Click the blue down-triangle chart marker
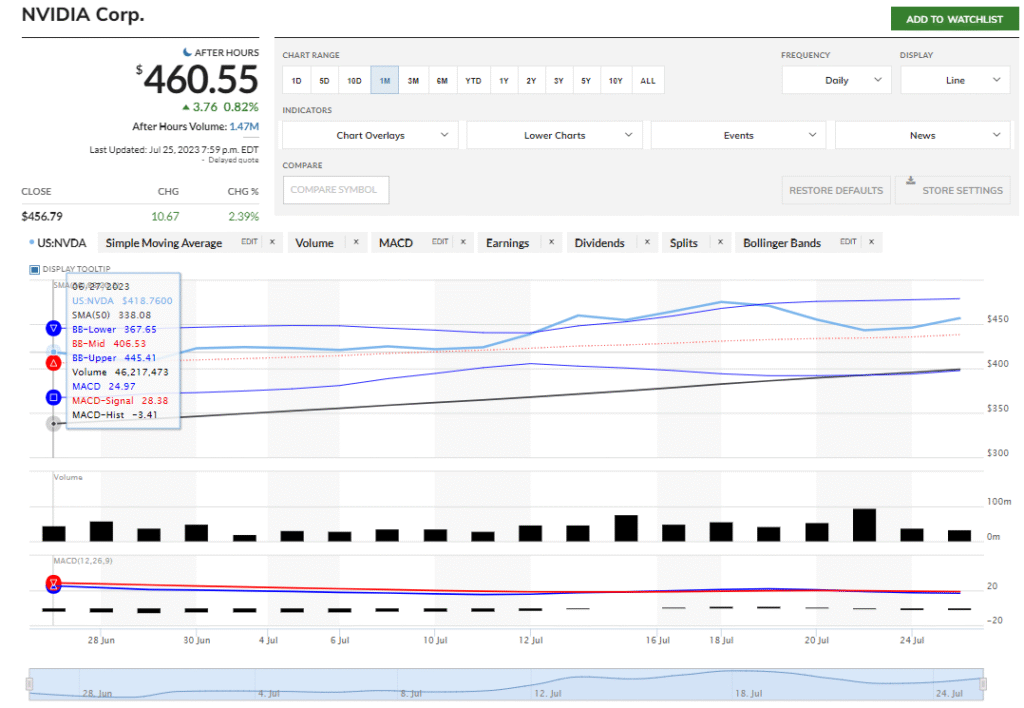The width and height of the screenshot is (1024, 708). [x=54, y=329]
